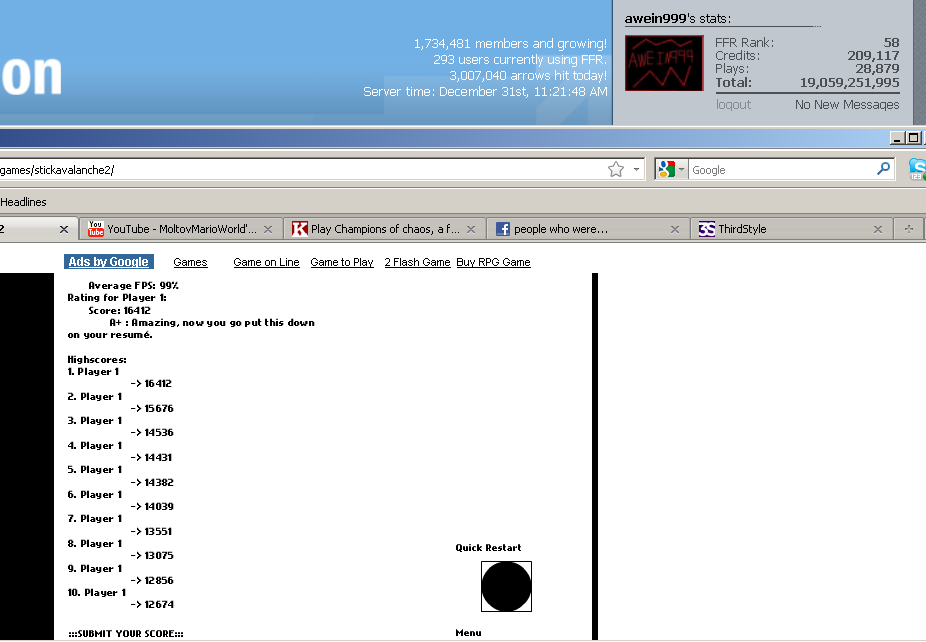Type in the Google search field

pyautogui.click(x=780, y=170)
